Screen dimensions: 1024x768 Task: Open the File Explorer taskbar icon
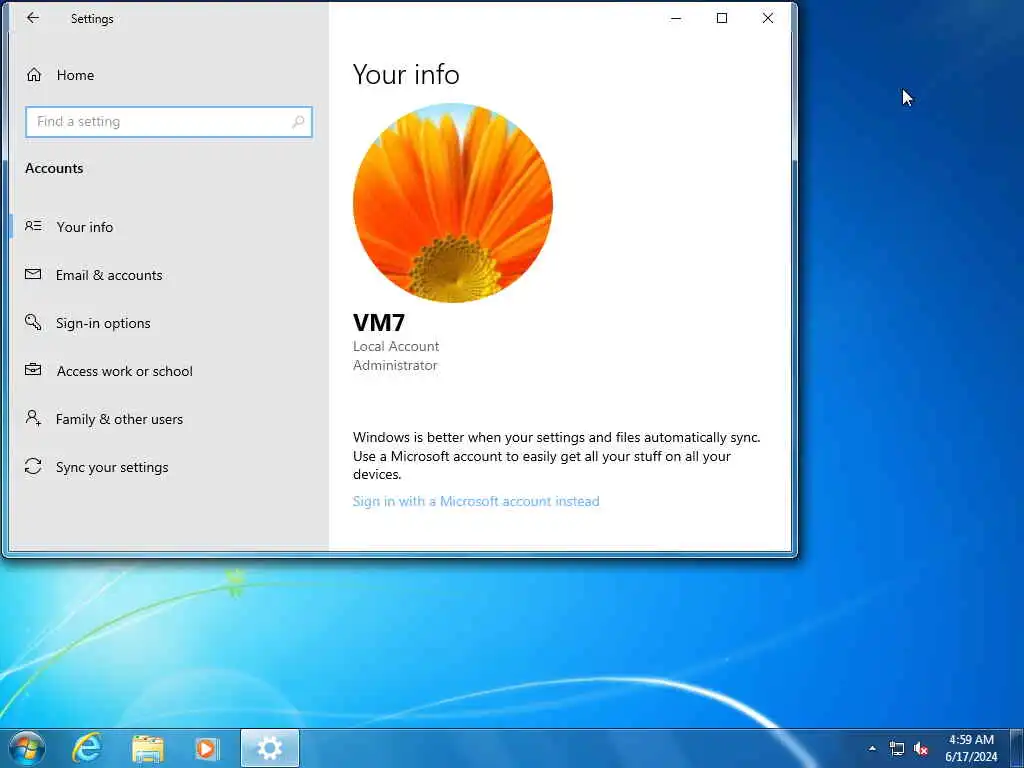click(148, 749)
